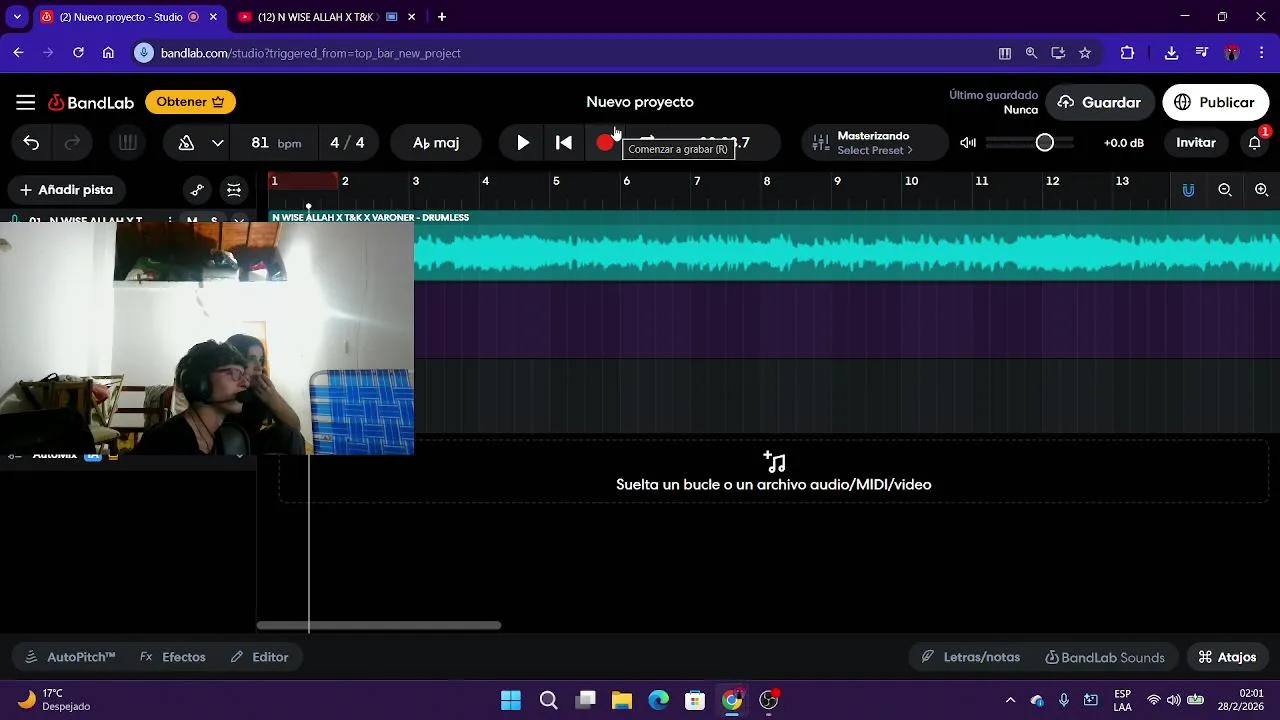Open Microsoft Edge from the taskbar
The width and height of the screenshot is (1280, 720).
tap(658, 700)
